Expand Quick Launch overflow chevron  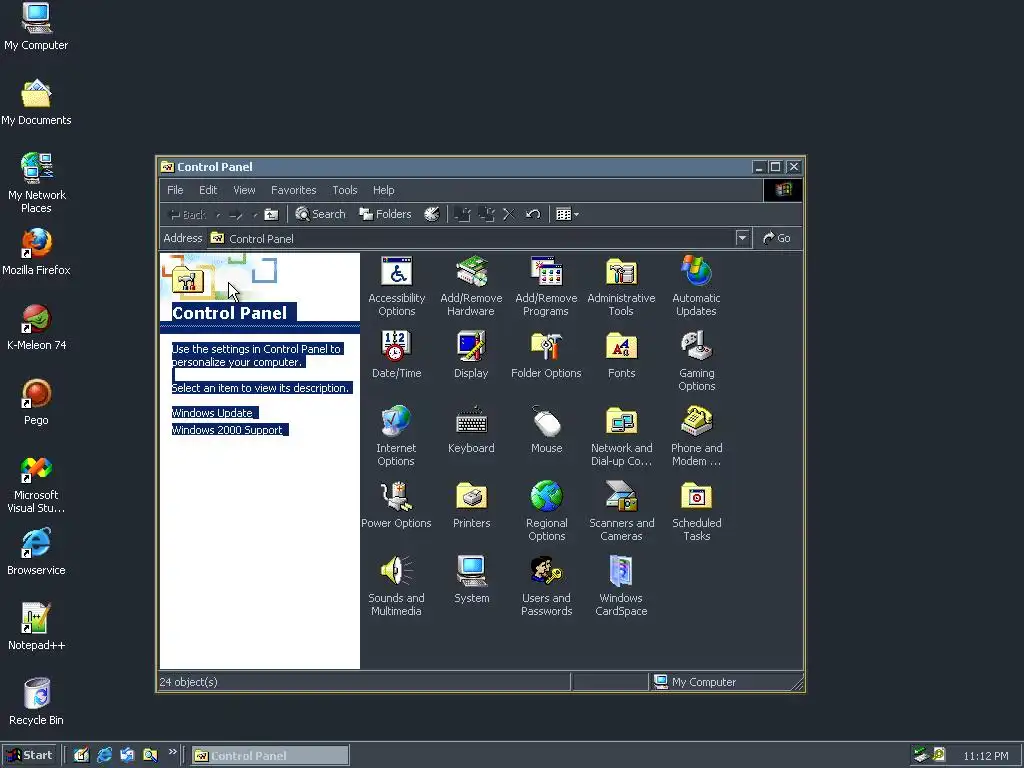[x=172, y=752]
